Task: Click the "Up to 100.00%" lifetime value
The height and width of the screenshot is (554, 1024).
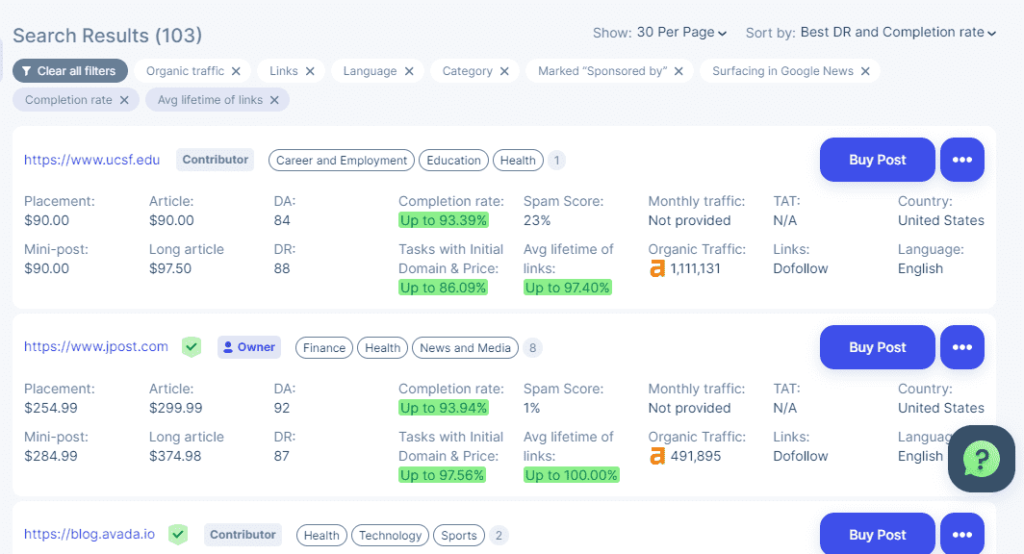Action: click(x=571, y=475)
